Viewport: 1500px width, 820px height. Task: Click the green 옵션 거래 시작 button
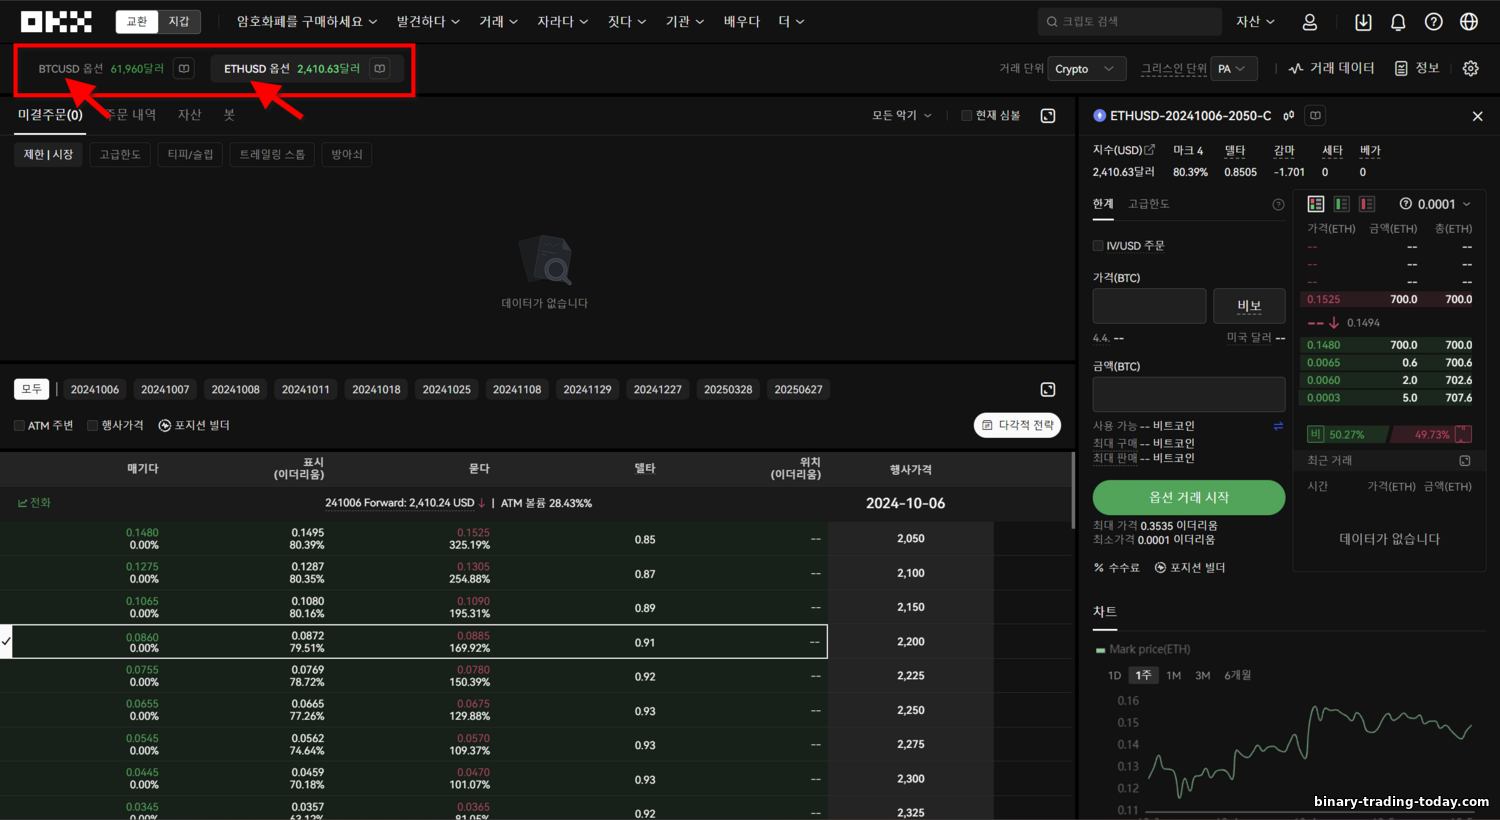[x=1189, y=497]
